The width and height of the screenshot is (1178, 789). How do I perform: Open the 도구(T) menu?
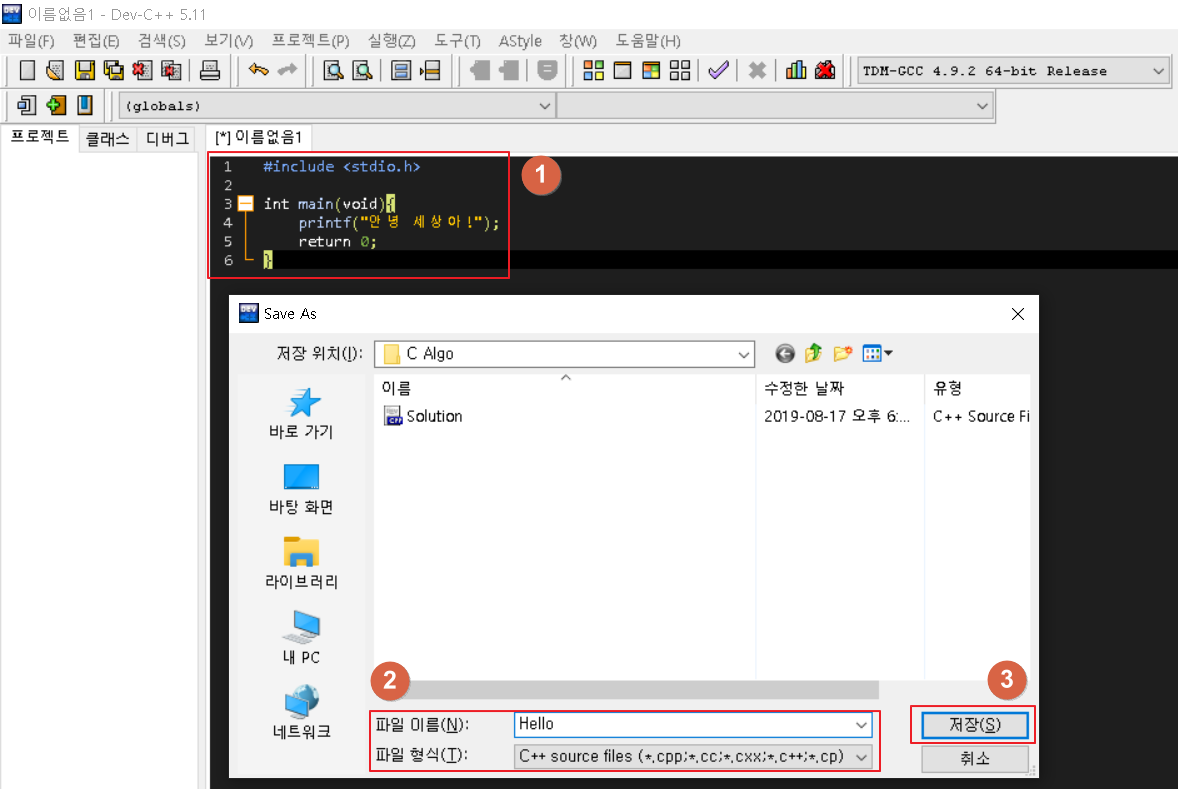(x=458, y=41)
